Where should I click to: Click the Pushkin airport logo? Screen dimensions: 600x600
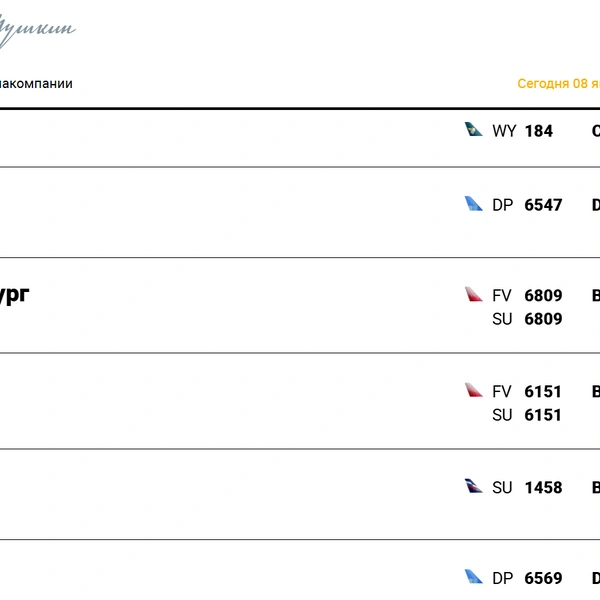tap(36, 30)
